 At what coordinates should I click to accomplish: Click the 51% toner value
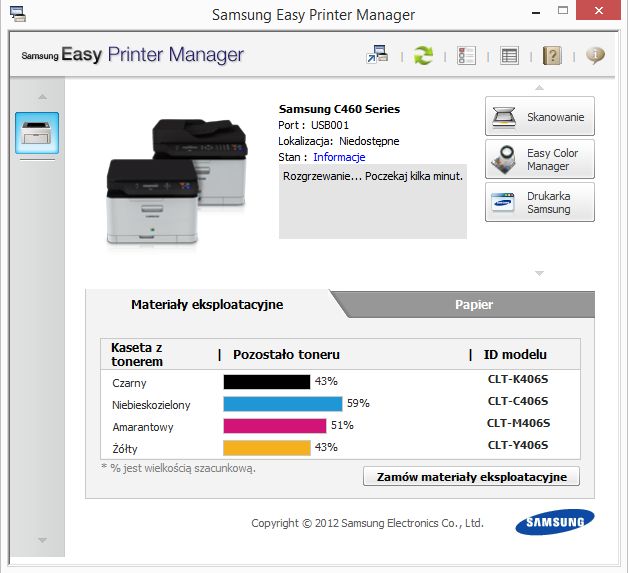[342, 425]
